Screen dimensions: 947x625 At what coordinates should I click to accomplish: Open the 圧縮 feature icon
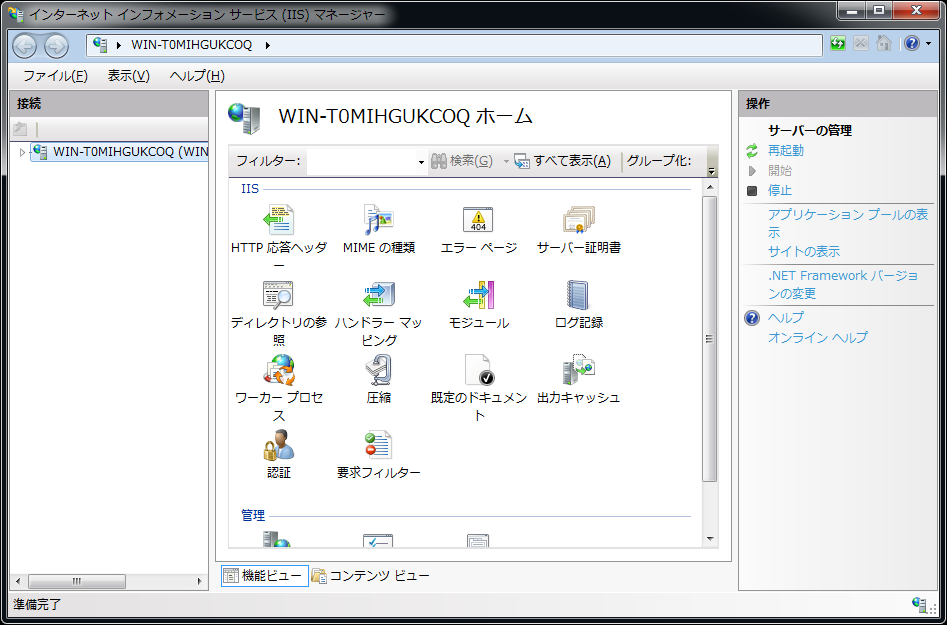coord(378,370)
